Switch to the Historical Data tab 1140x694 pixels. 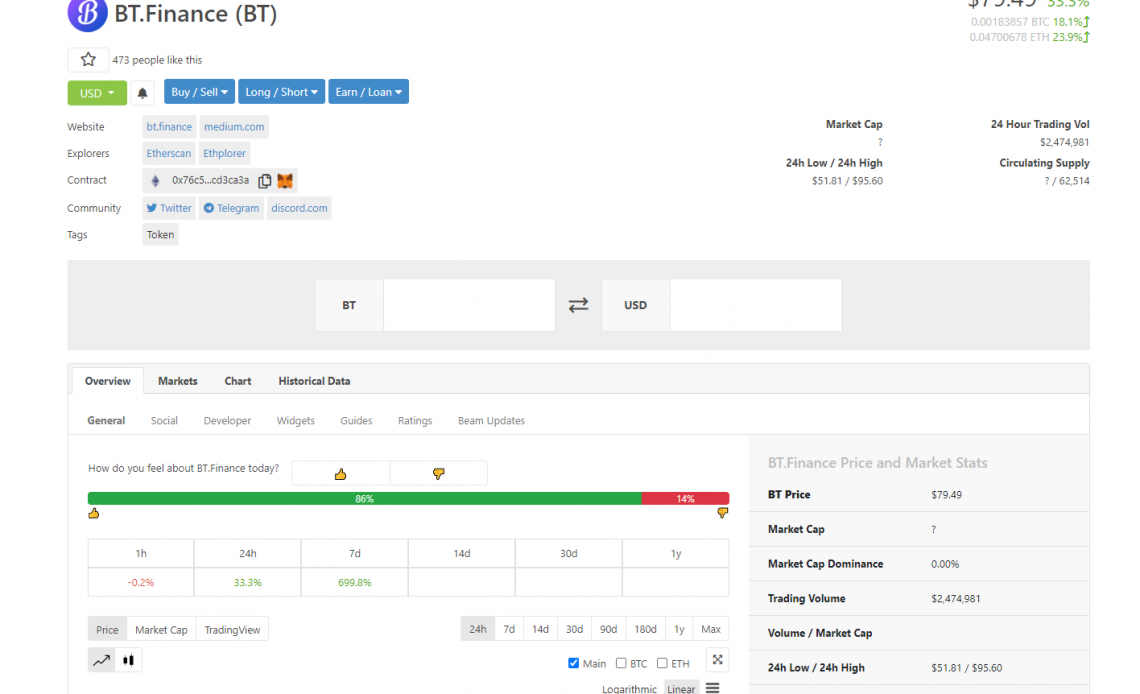[x=314, y=381]
